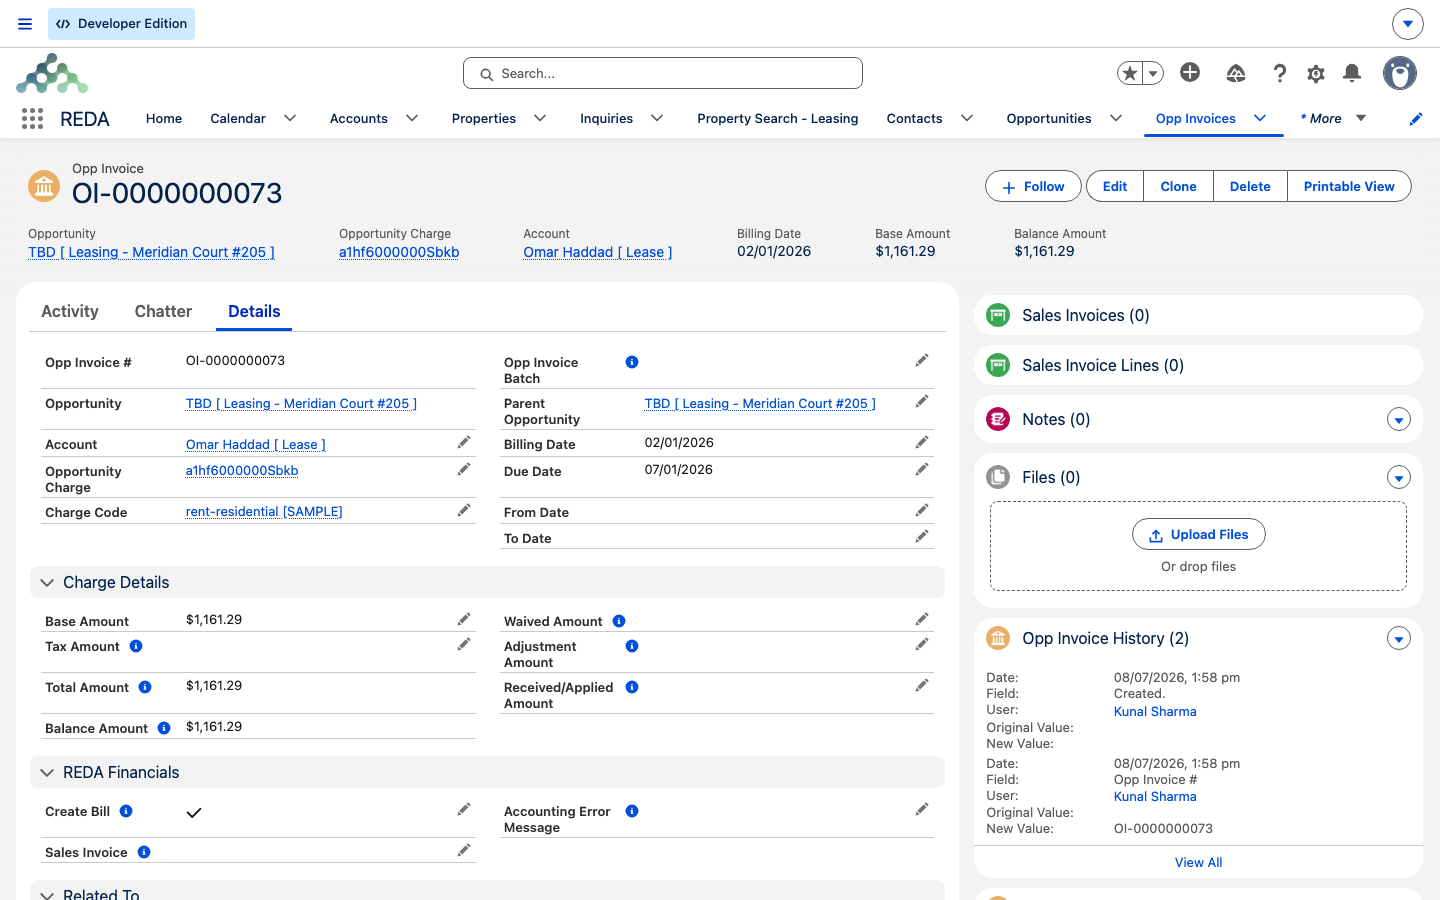Edit the Billing Date field pencil icon
1440x900 pixels.
922,442
